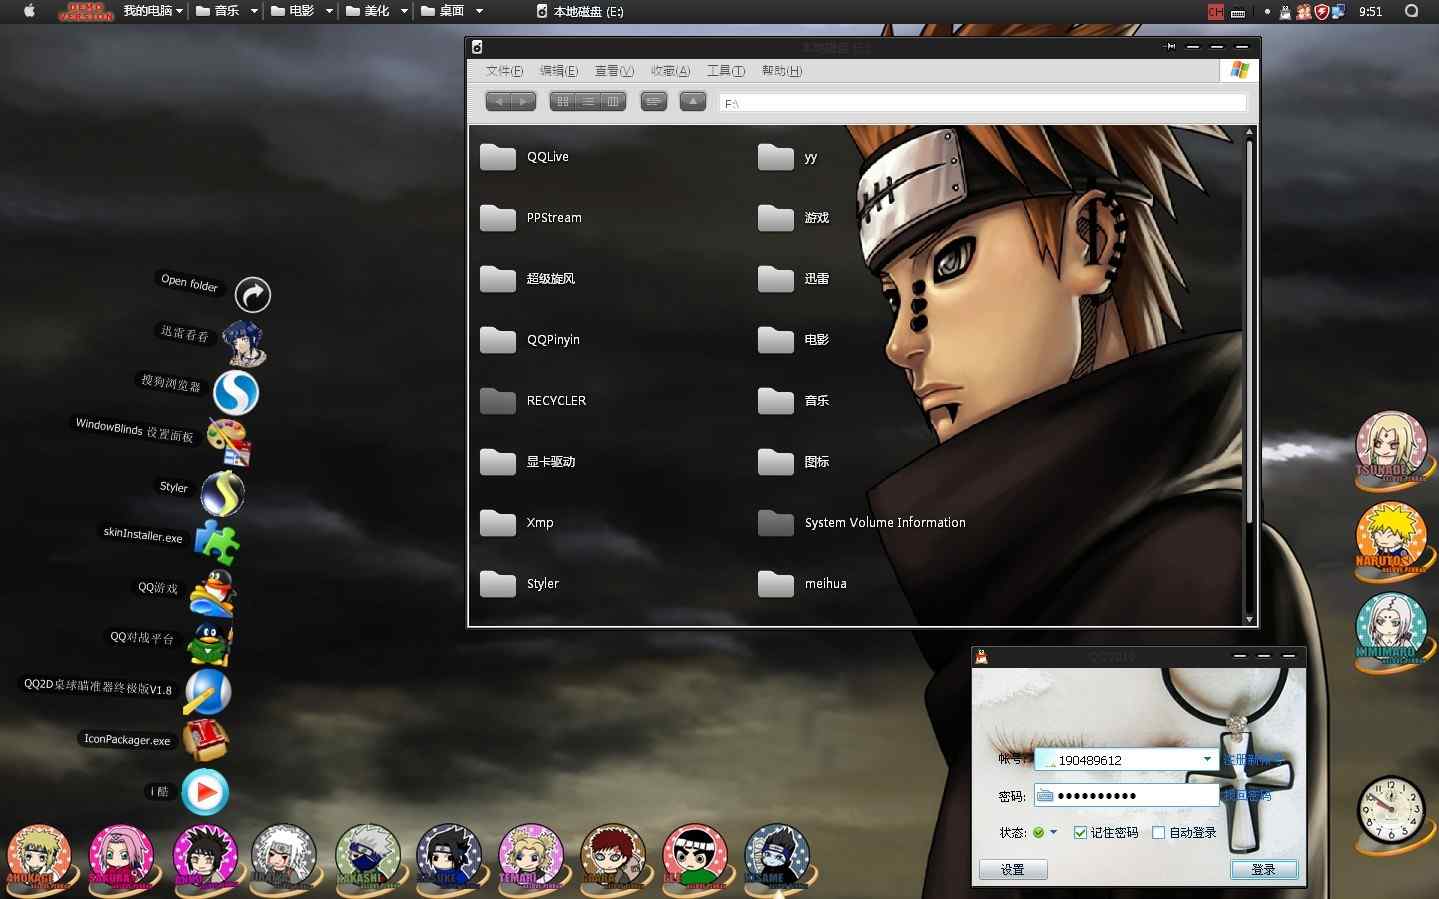The image size is (1439, 899).
Task: Enable 自动登录 checkbox
Action: pos(1158,833)
